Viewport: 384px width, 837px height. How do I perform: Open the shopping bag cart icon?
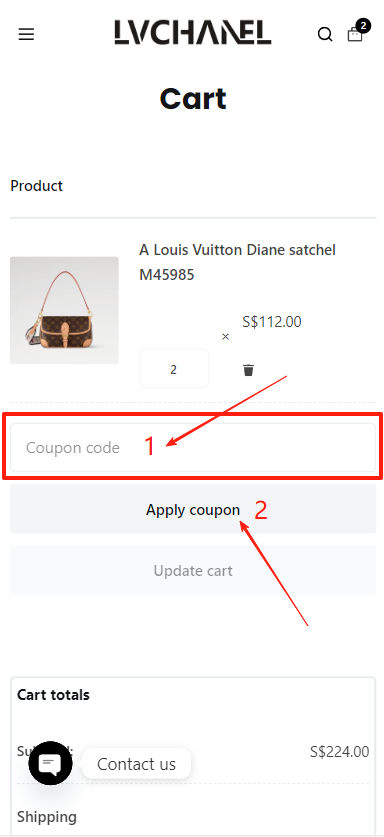point(355,35)
